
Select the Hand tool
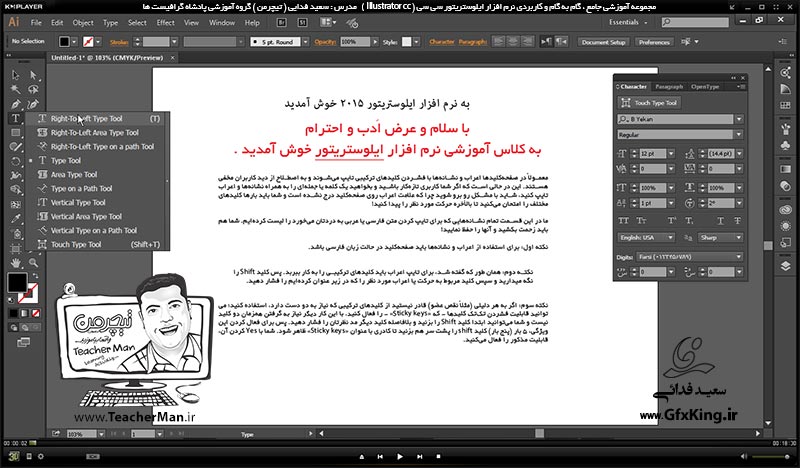point(15,263)
